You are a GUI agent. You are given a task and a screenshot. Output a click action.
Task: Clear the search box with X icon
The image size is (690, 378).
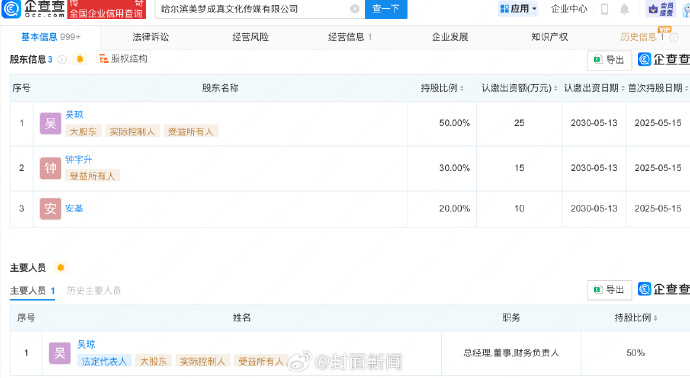(355, 9)
